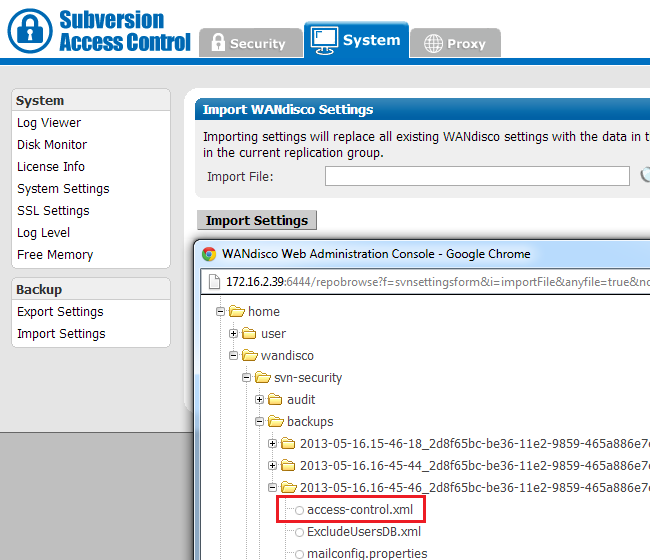
Task: Click the Chrome icon in popup title bar
Action: click(209, 254)
